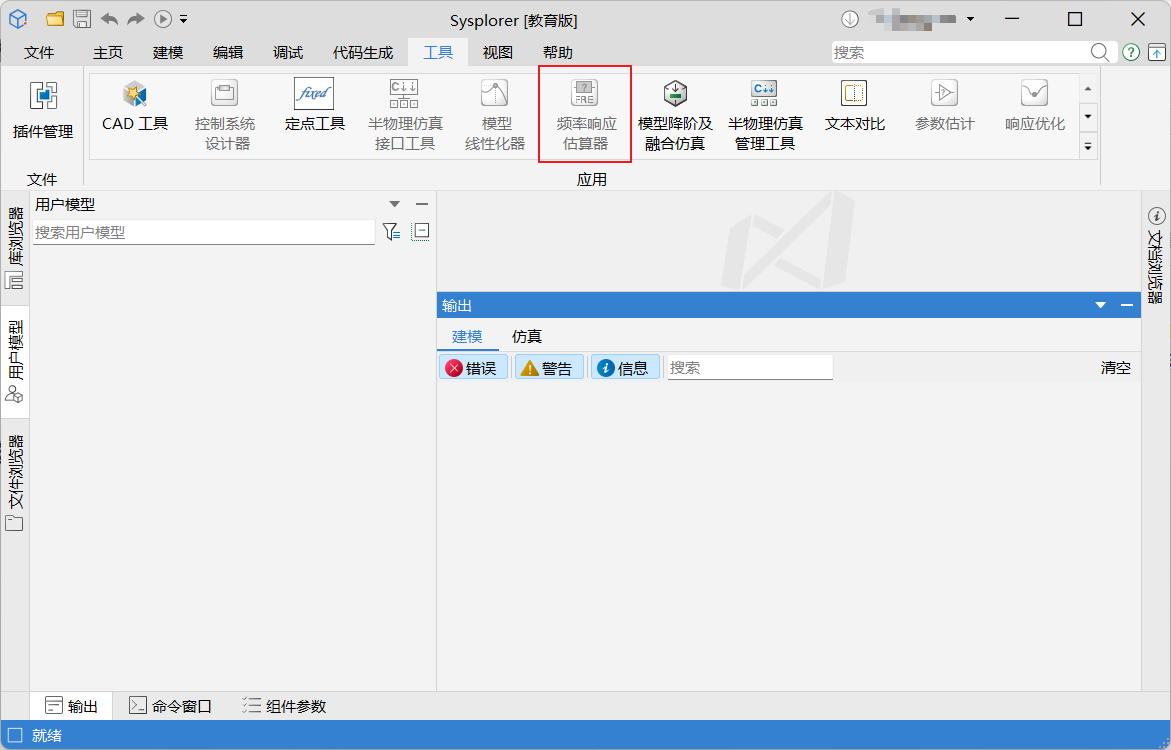
Task: Launch the CAD 工具 tool
Action: pos(135,107)
